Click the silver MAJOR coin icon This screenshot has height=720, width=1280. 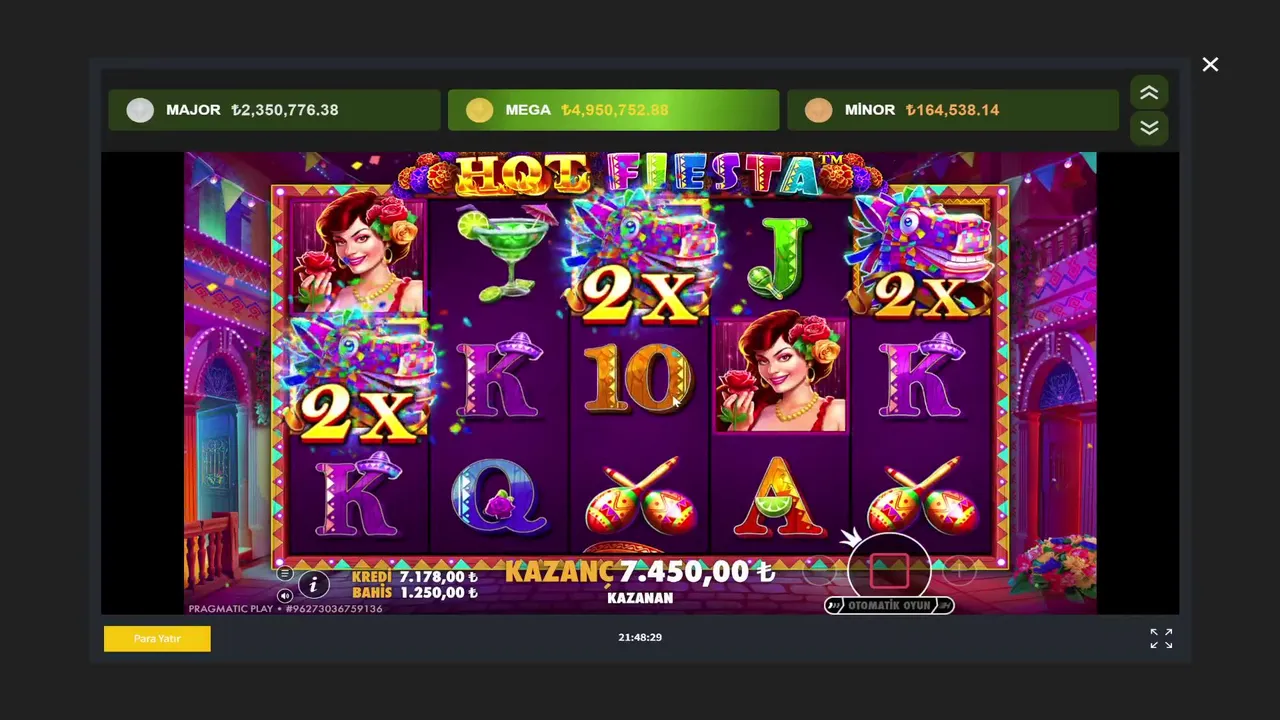click(140, 110)
